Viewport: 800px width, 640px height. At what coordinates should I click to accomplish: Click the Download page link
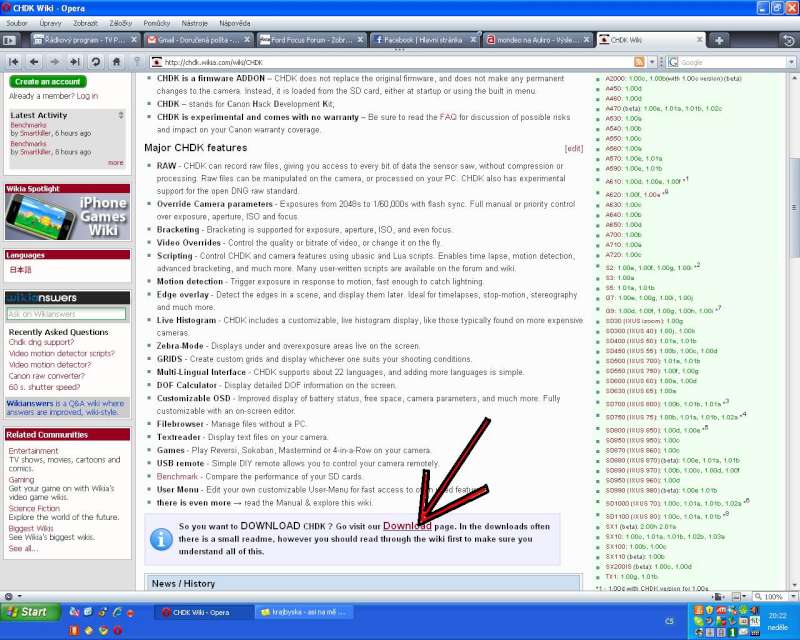coord(407,525)
